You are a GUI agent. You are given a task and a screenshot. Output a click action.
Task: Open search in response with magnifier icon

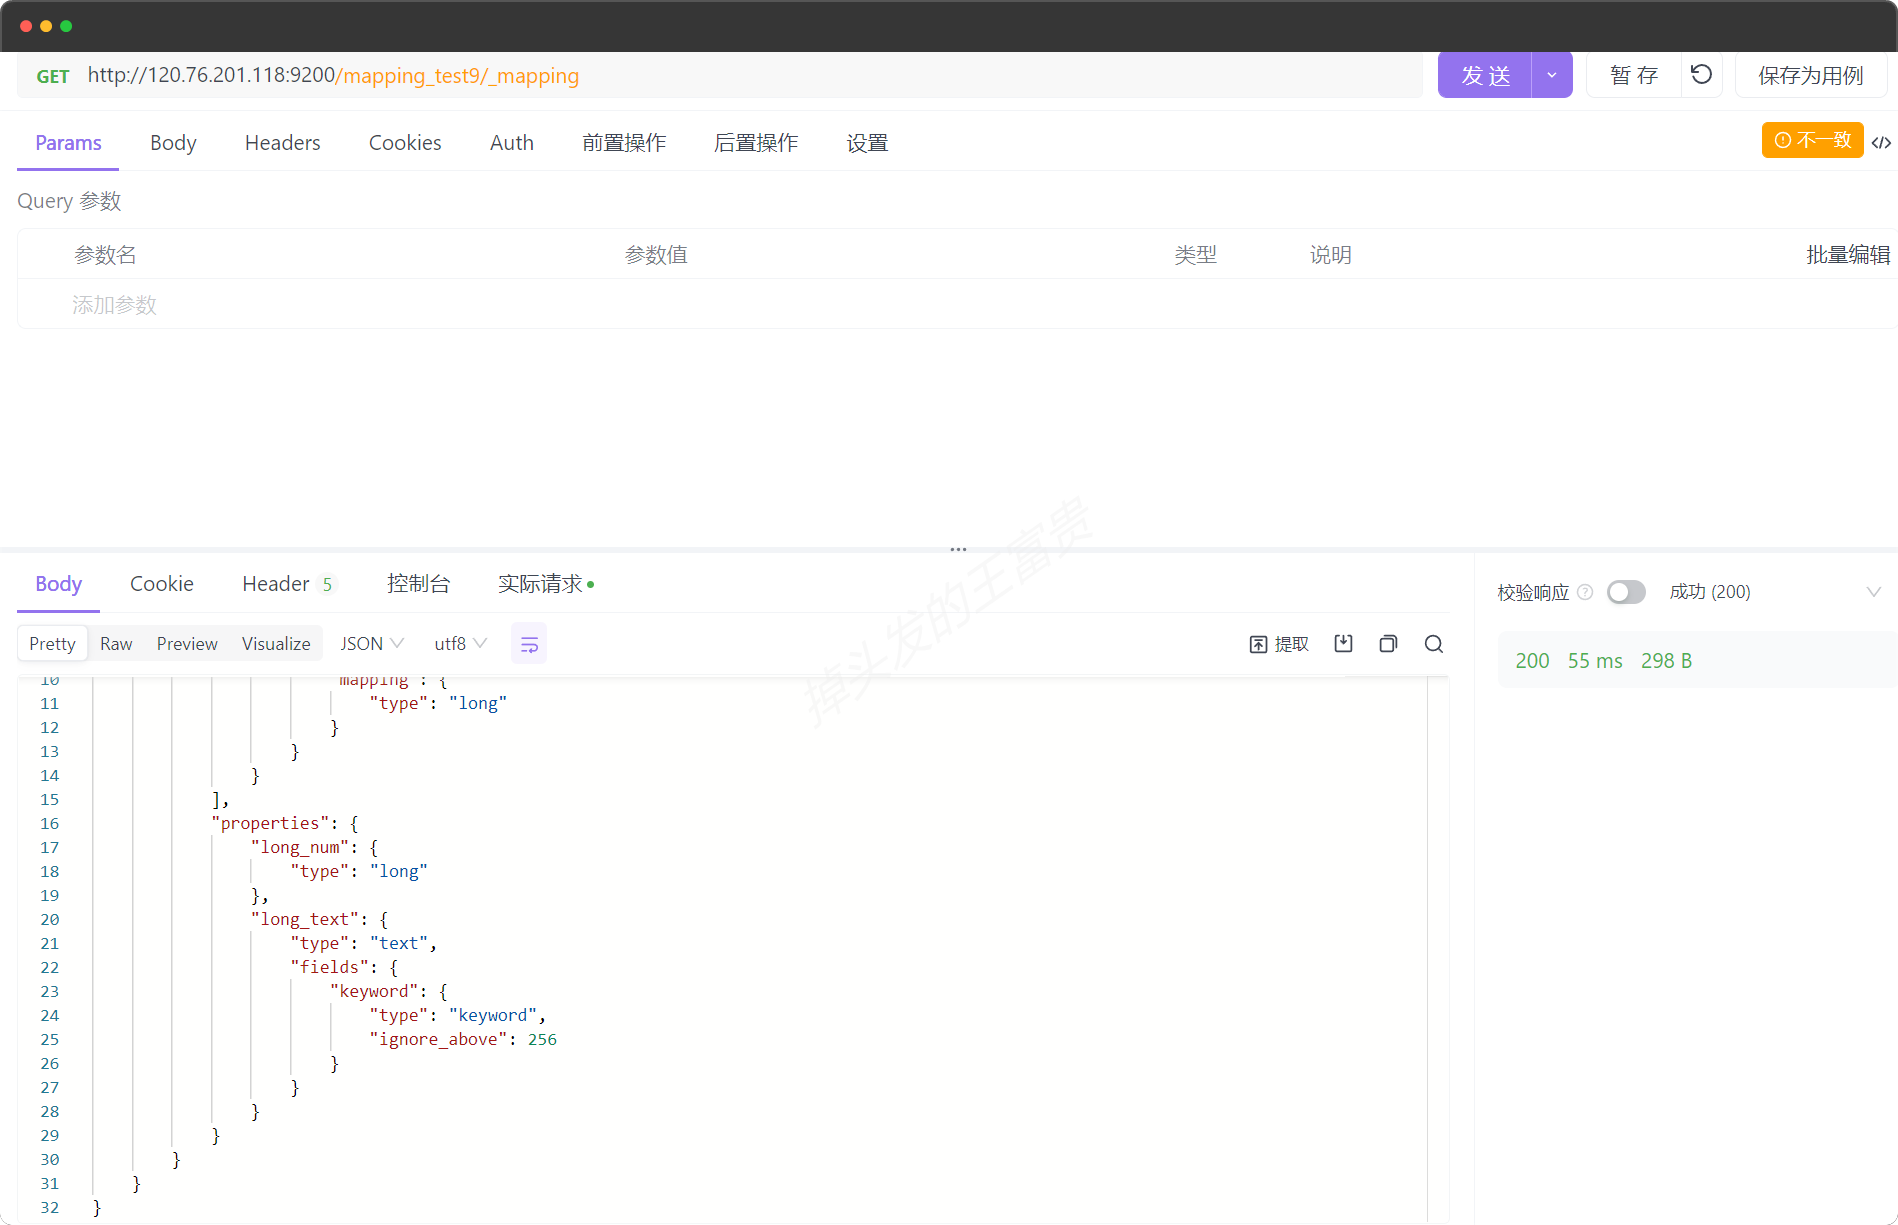(x=1433, y=644)
